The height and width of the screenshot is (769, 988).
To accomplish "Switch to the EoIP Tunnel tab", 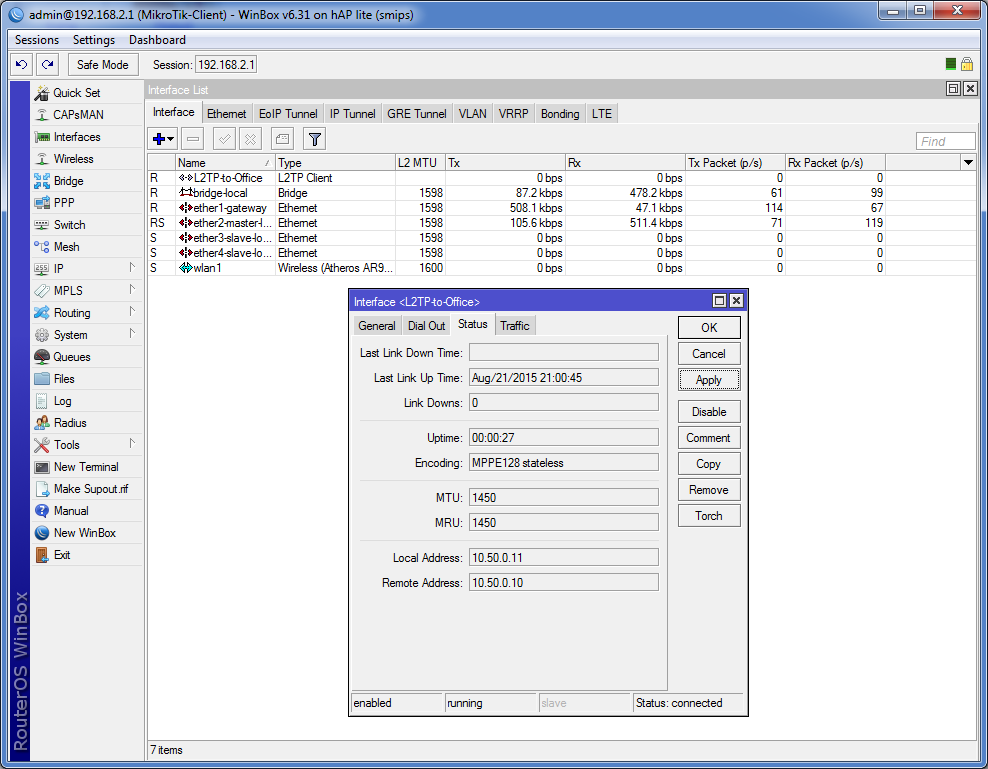I will pos(288,113).
